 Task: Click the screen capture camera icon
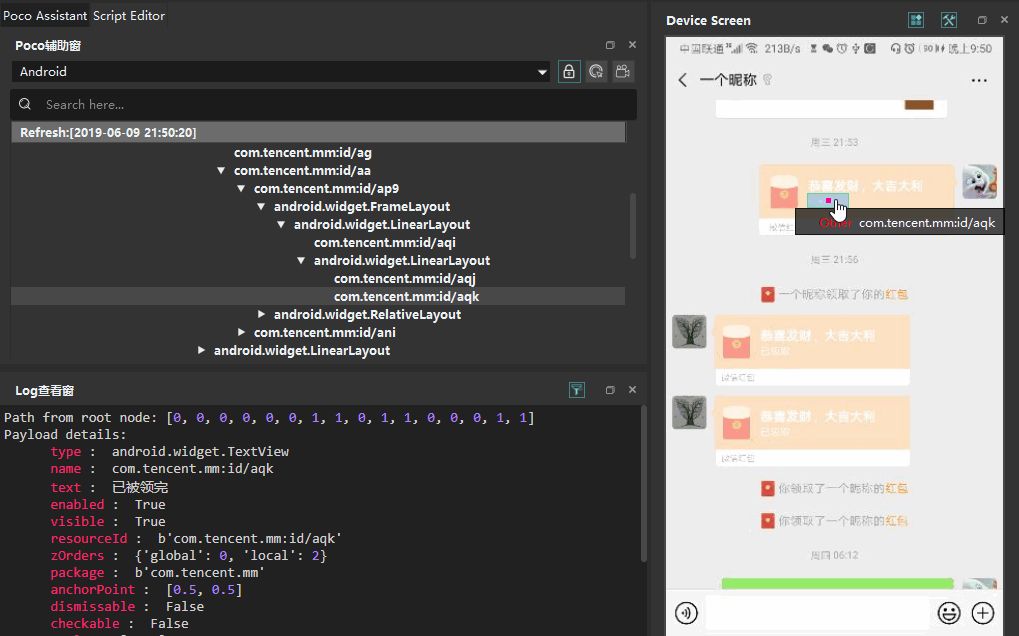click(622, 72)
